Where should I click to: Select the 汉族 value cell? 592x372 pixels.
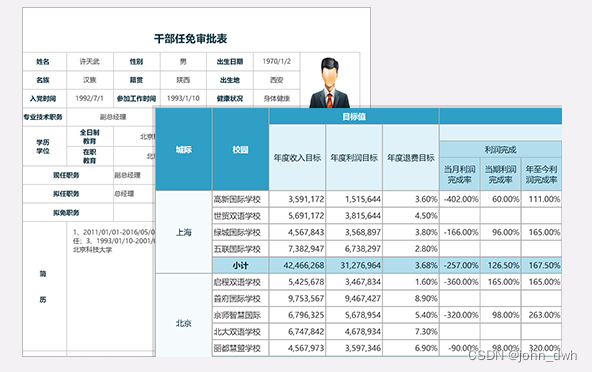click(89, 80)
